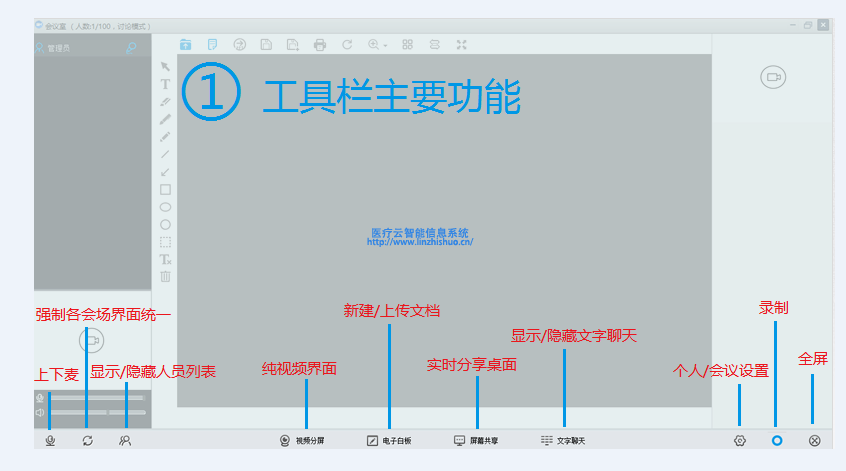Click the microphone icon beside the volume slider
The width and height of the screenshot is (846, 471).
pos(40,398)
